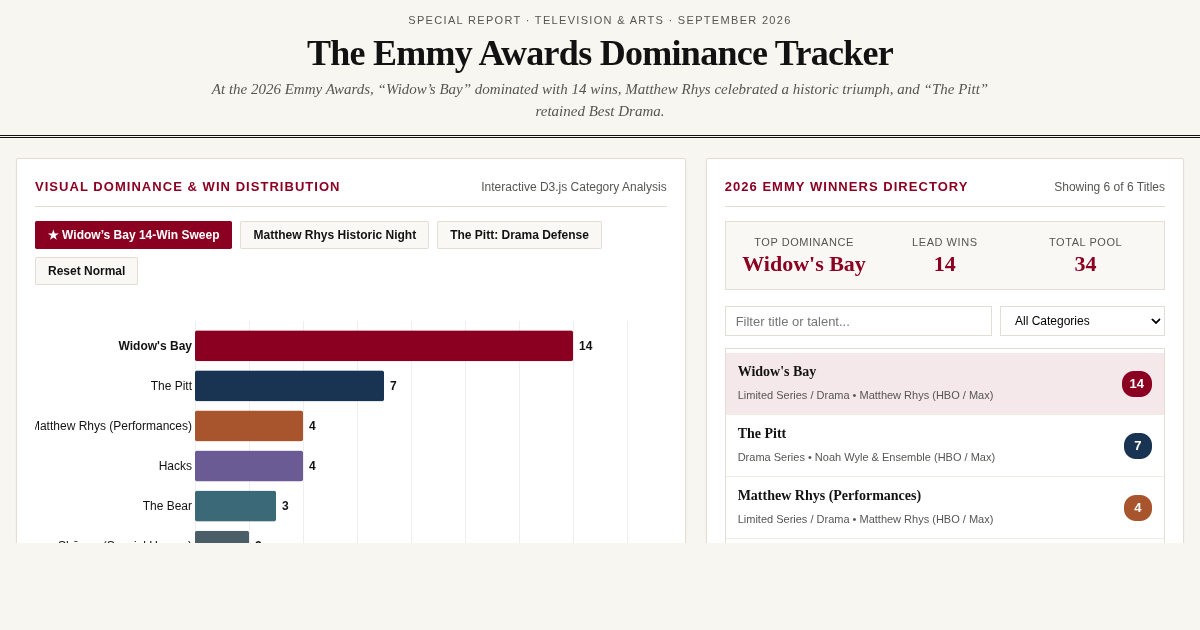Click Matthew Rhys orange chart bar
1200x630 pixels.
click(x=249, y=426)
